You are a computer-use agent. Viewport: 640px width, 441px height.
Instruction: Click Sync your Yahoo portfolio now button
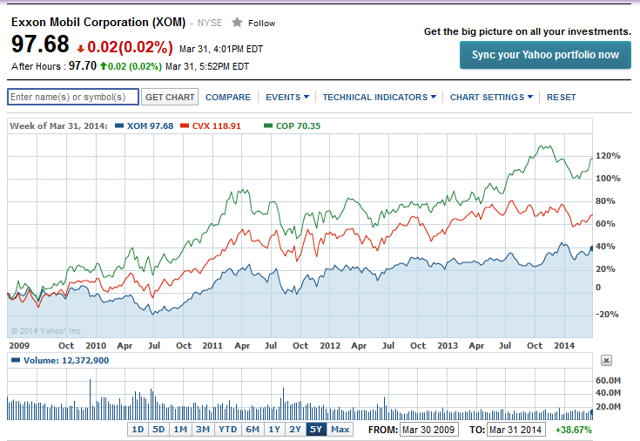click(545, 55)
